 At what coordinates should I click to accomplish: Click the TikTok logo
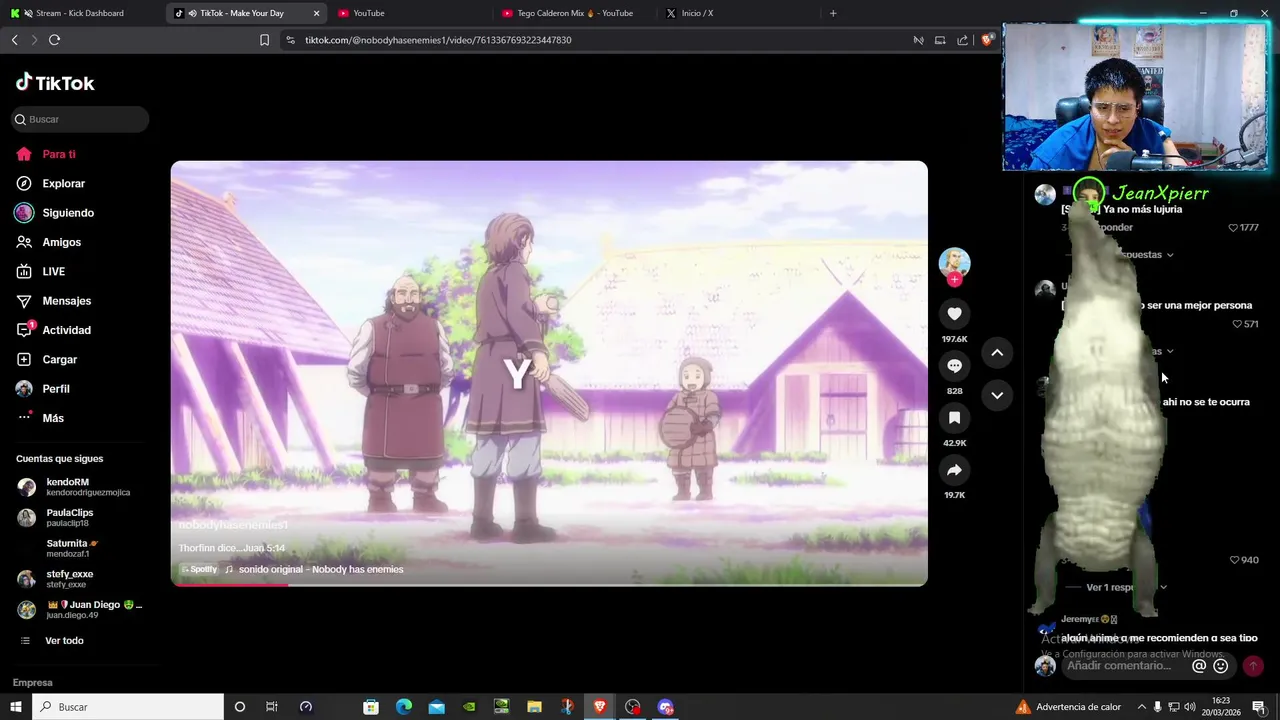[55, 83]
